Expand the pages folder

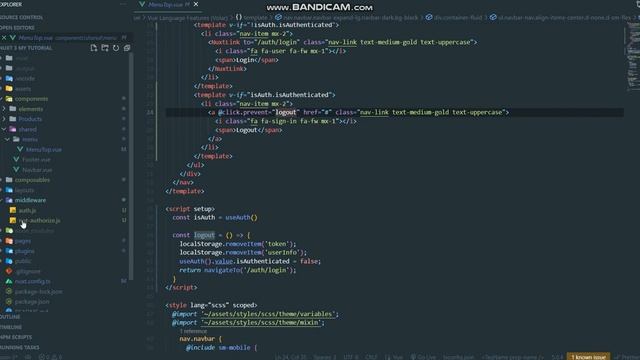22,241
